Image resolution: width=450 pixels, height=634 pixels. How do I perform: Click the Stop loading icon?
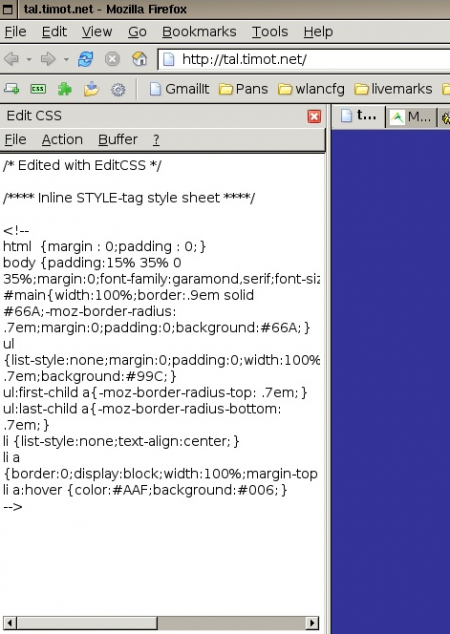pyautogui.click(x=112, y=59)
